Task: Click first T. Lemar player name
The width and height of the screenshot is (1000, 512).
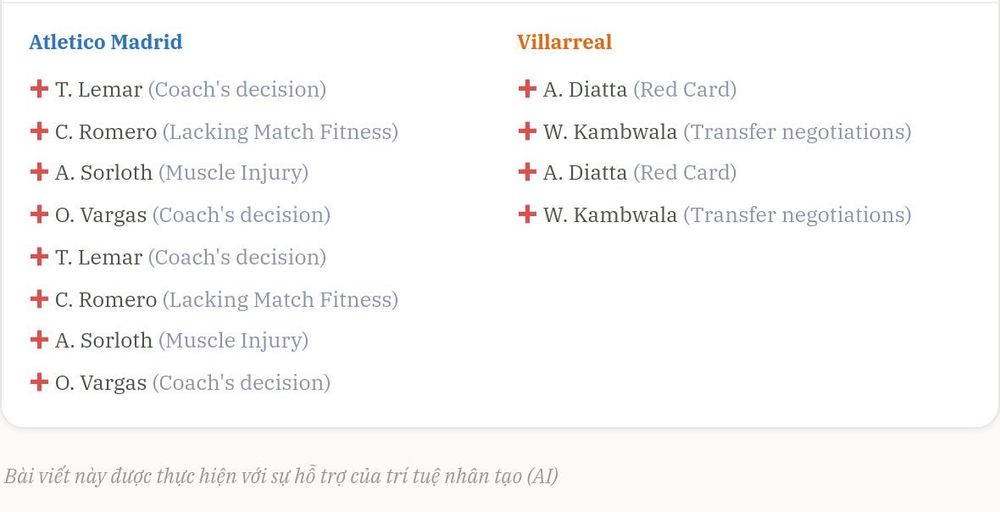Action: pos(99,90)
